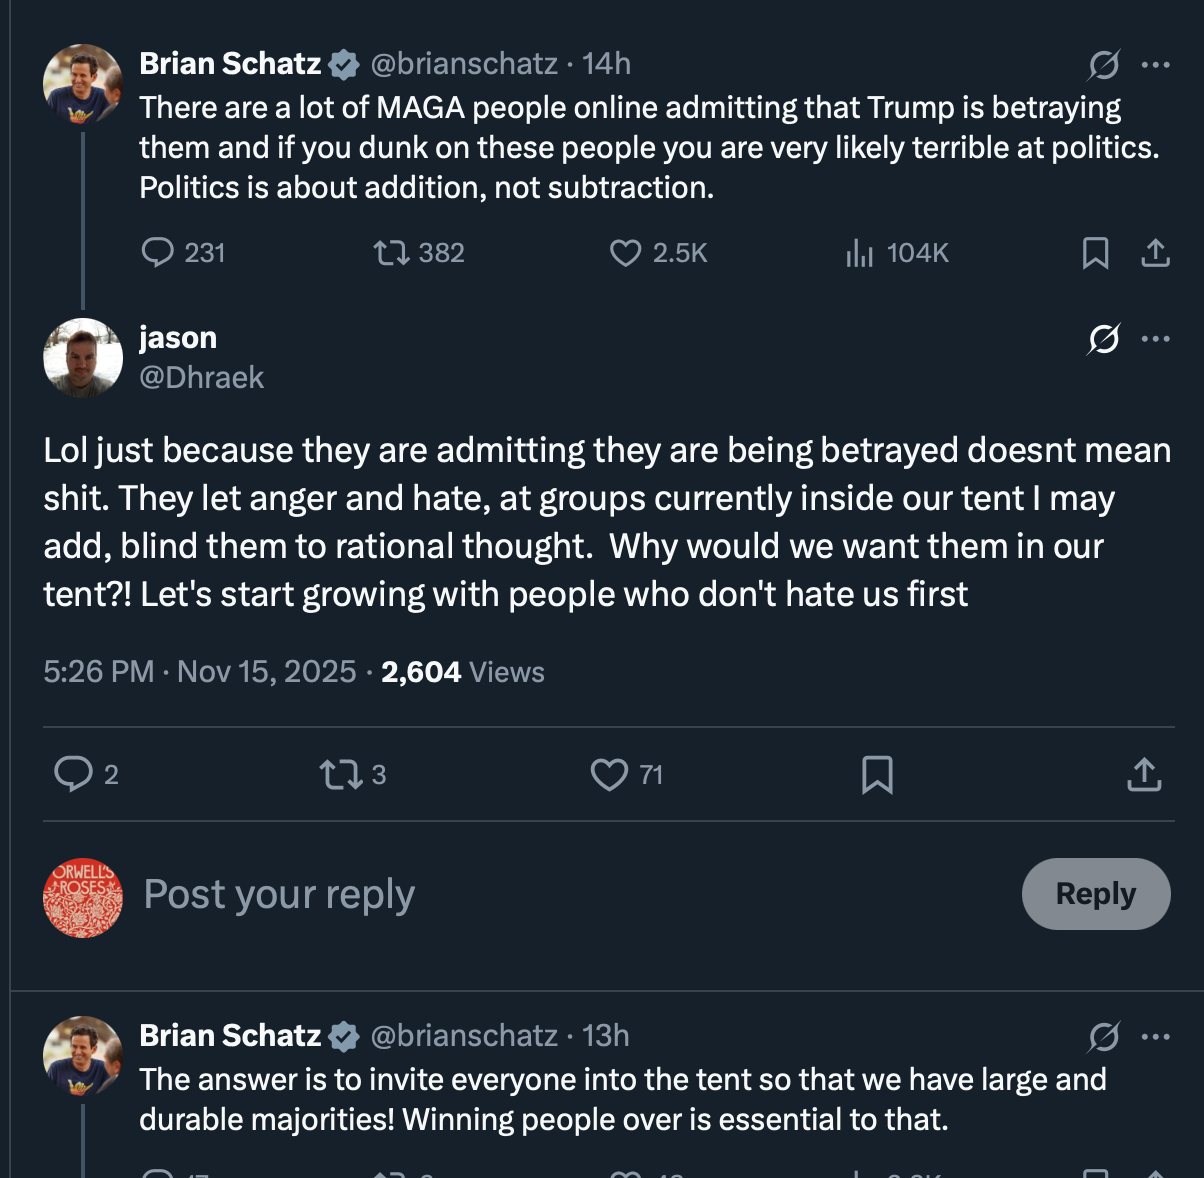Open more options on Brian Schatz's 14h tweet

click(x=1155, y=65)
